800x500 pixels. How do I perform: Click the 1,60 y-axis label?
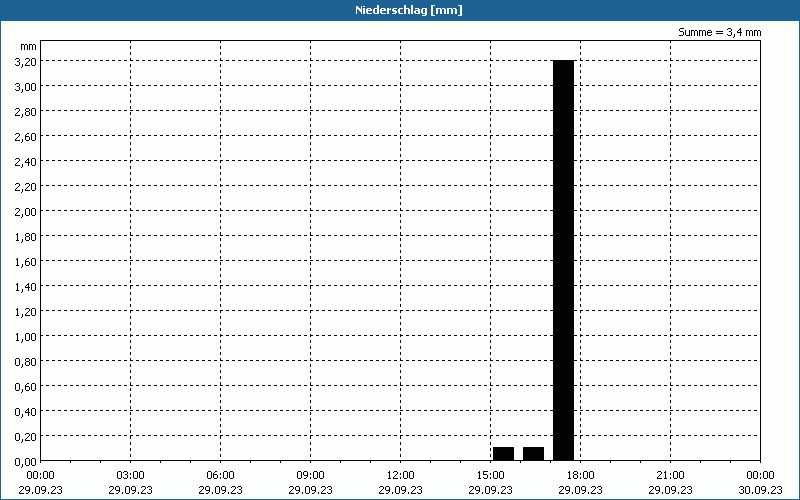pyautogui.click(x=26, y=261)
